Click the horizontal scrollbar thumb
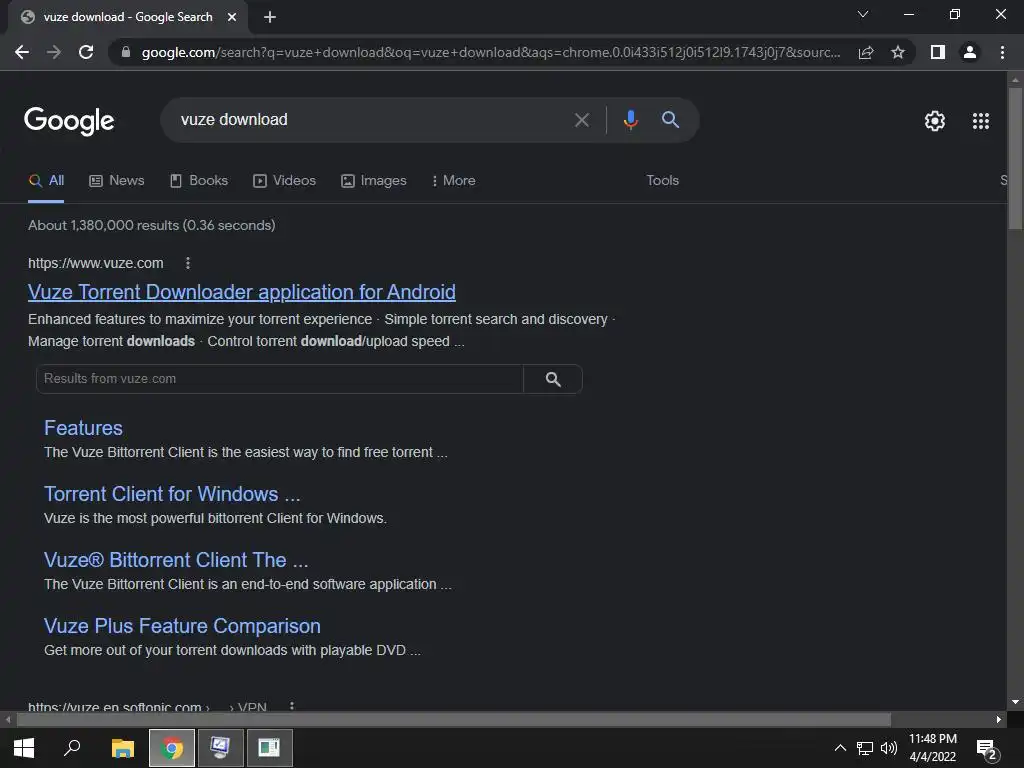The height and width of the screenshot is (768, 1024). click(453, 720)
